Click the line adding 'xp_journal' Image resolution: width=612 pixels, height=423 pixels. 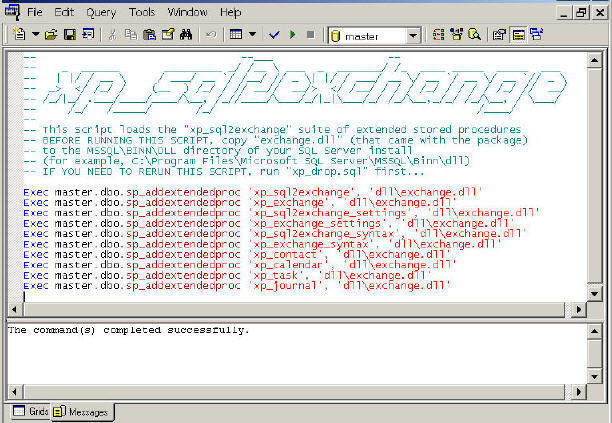237,286
